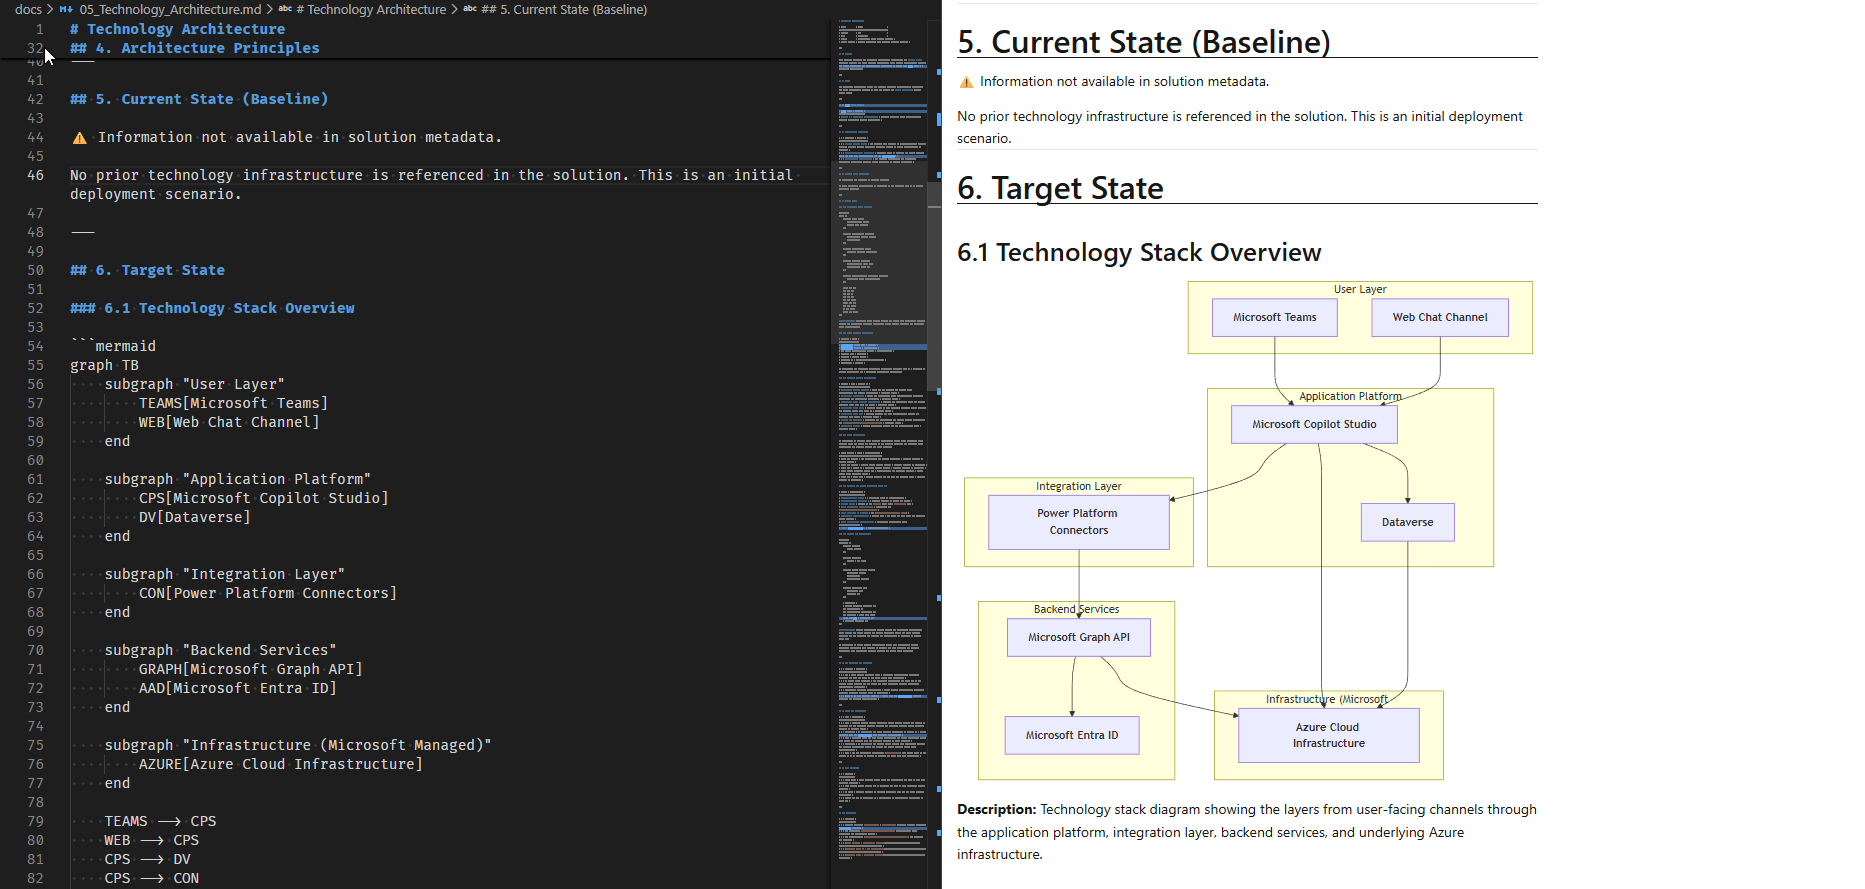The height and width of the screenshot is (889, 1865).
Task: Click '### 6.1 Technology Stack Overview' in editor
Action: [212, 308]
